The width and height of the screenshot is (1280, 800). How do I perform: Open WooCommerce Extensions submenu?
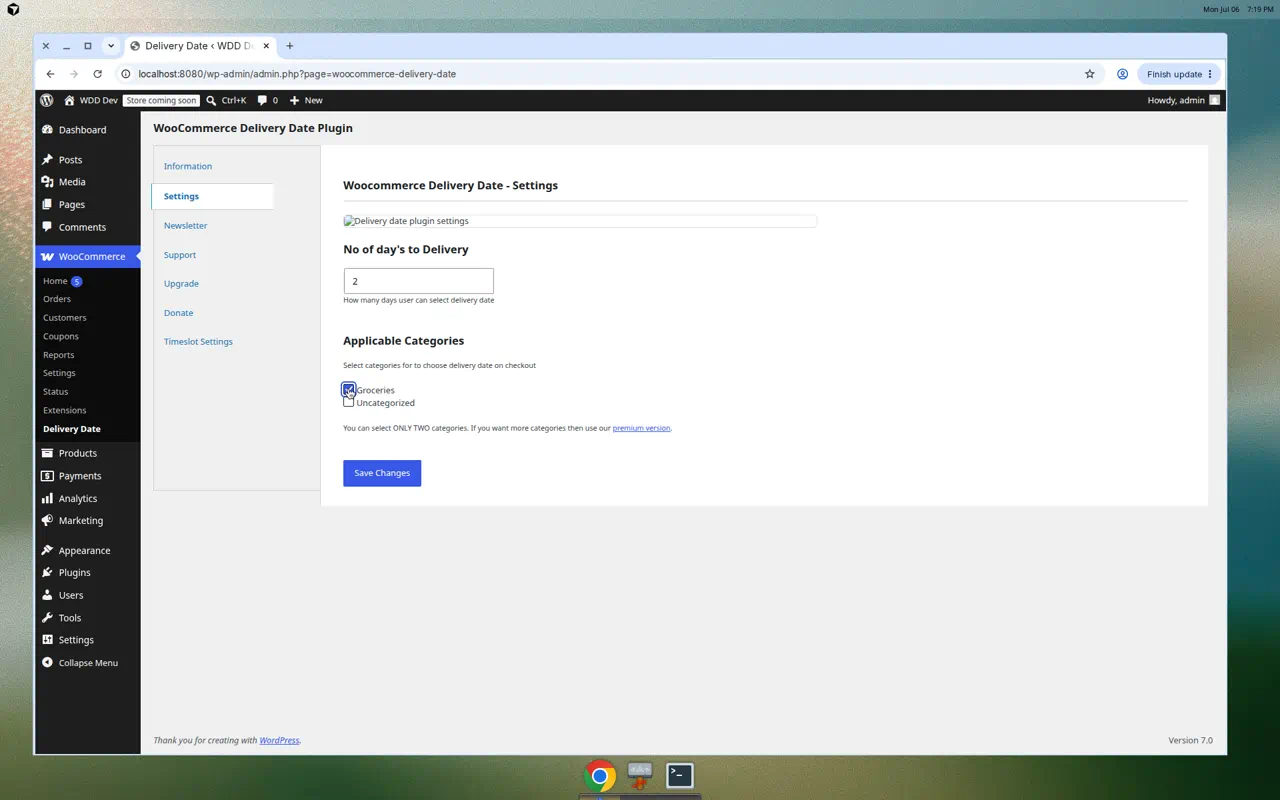65,410
